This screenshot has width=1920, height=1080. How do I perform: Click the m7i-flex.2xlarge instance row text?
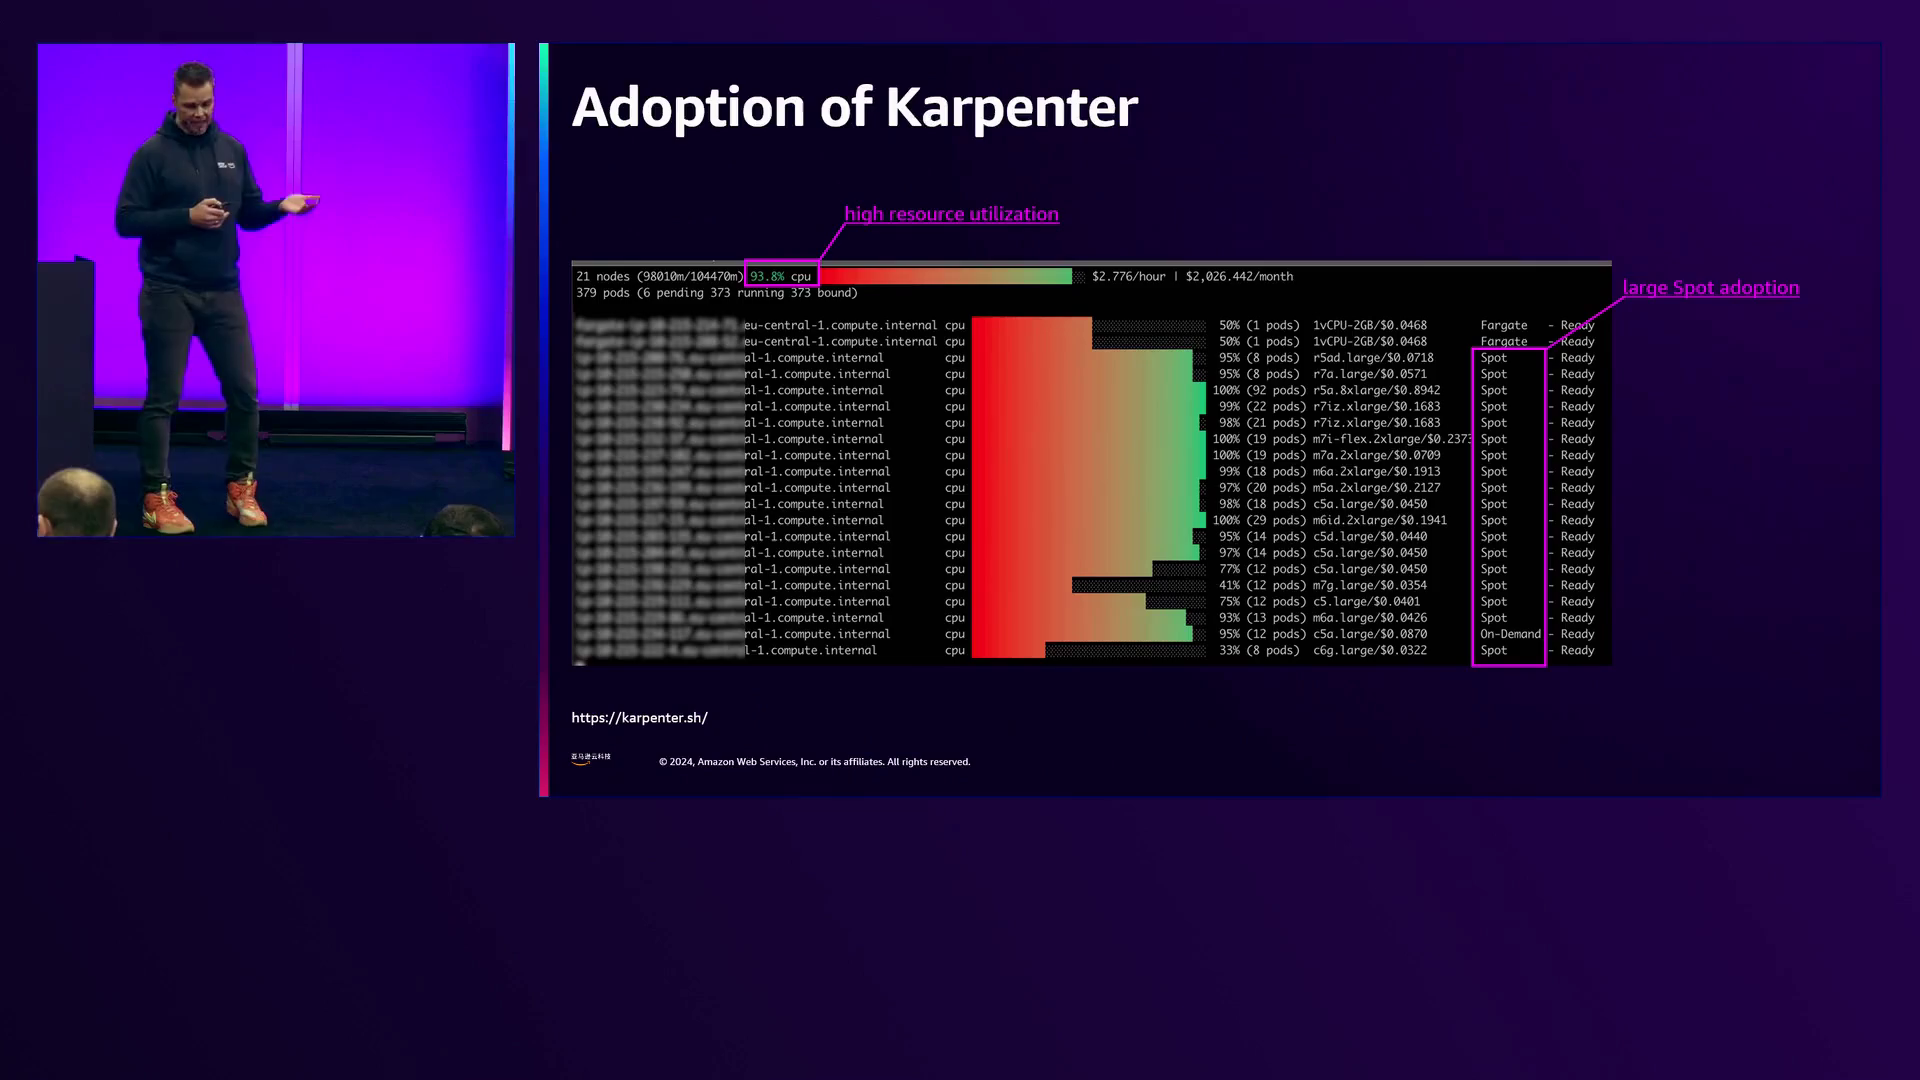click(1390, 439)
